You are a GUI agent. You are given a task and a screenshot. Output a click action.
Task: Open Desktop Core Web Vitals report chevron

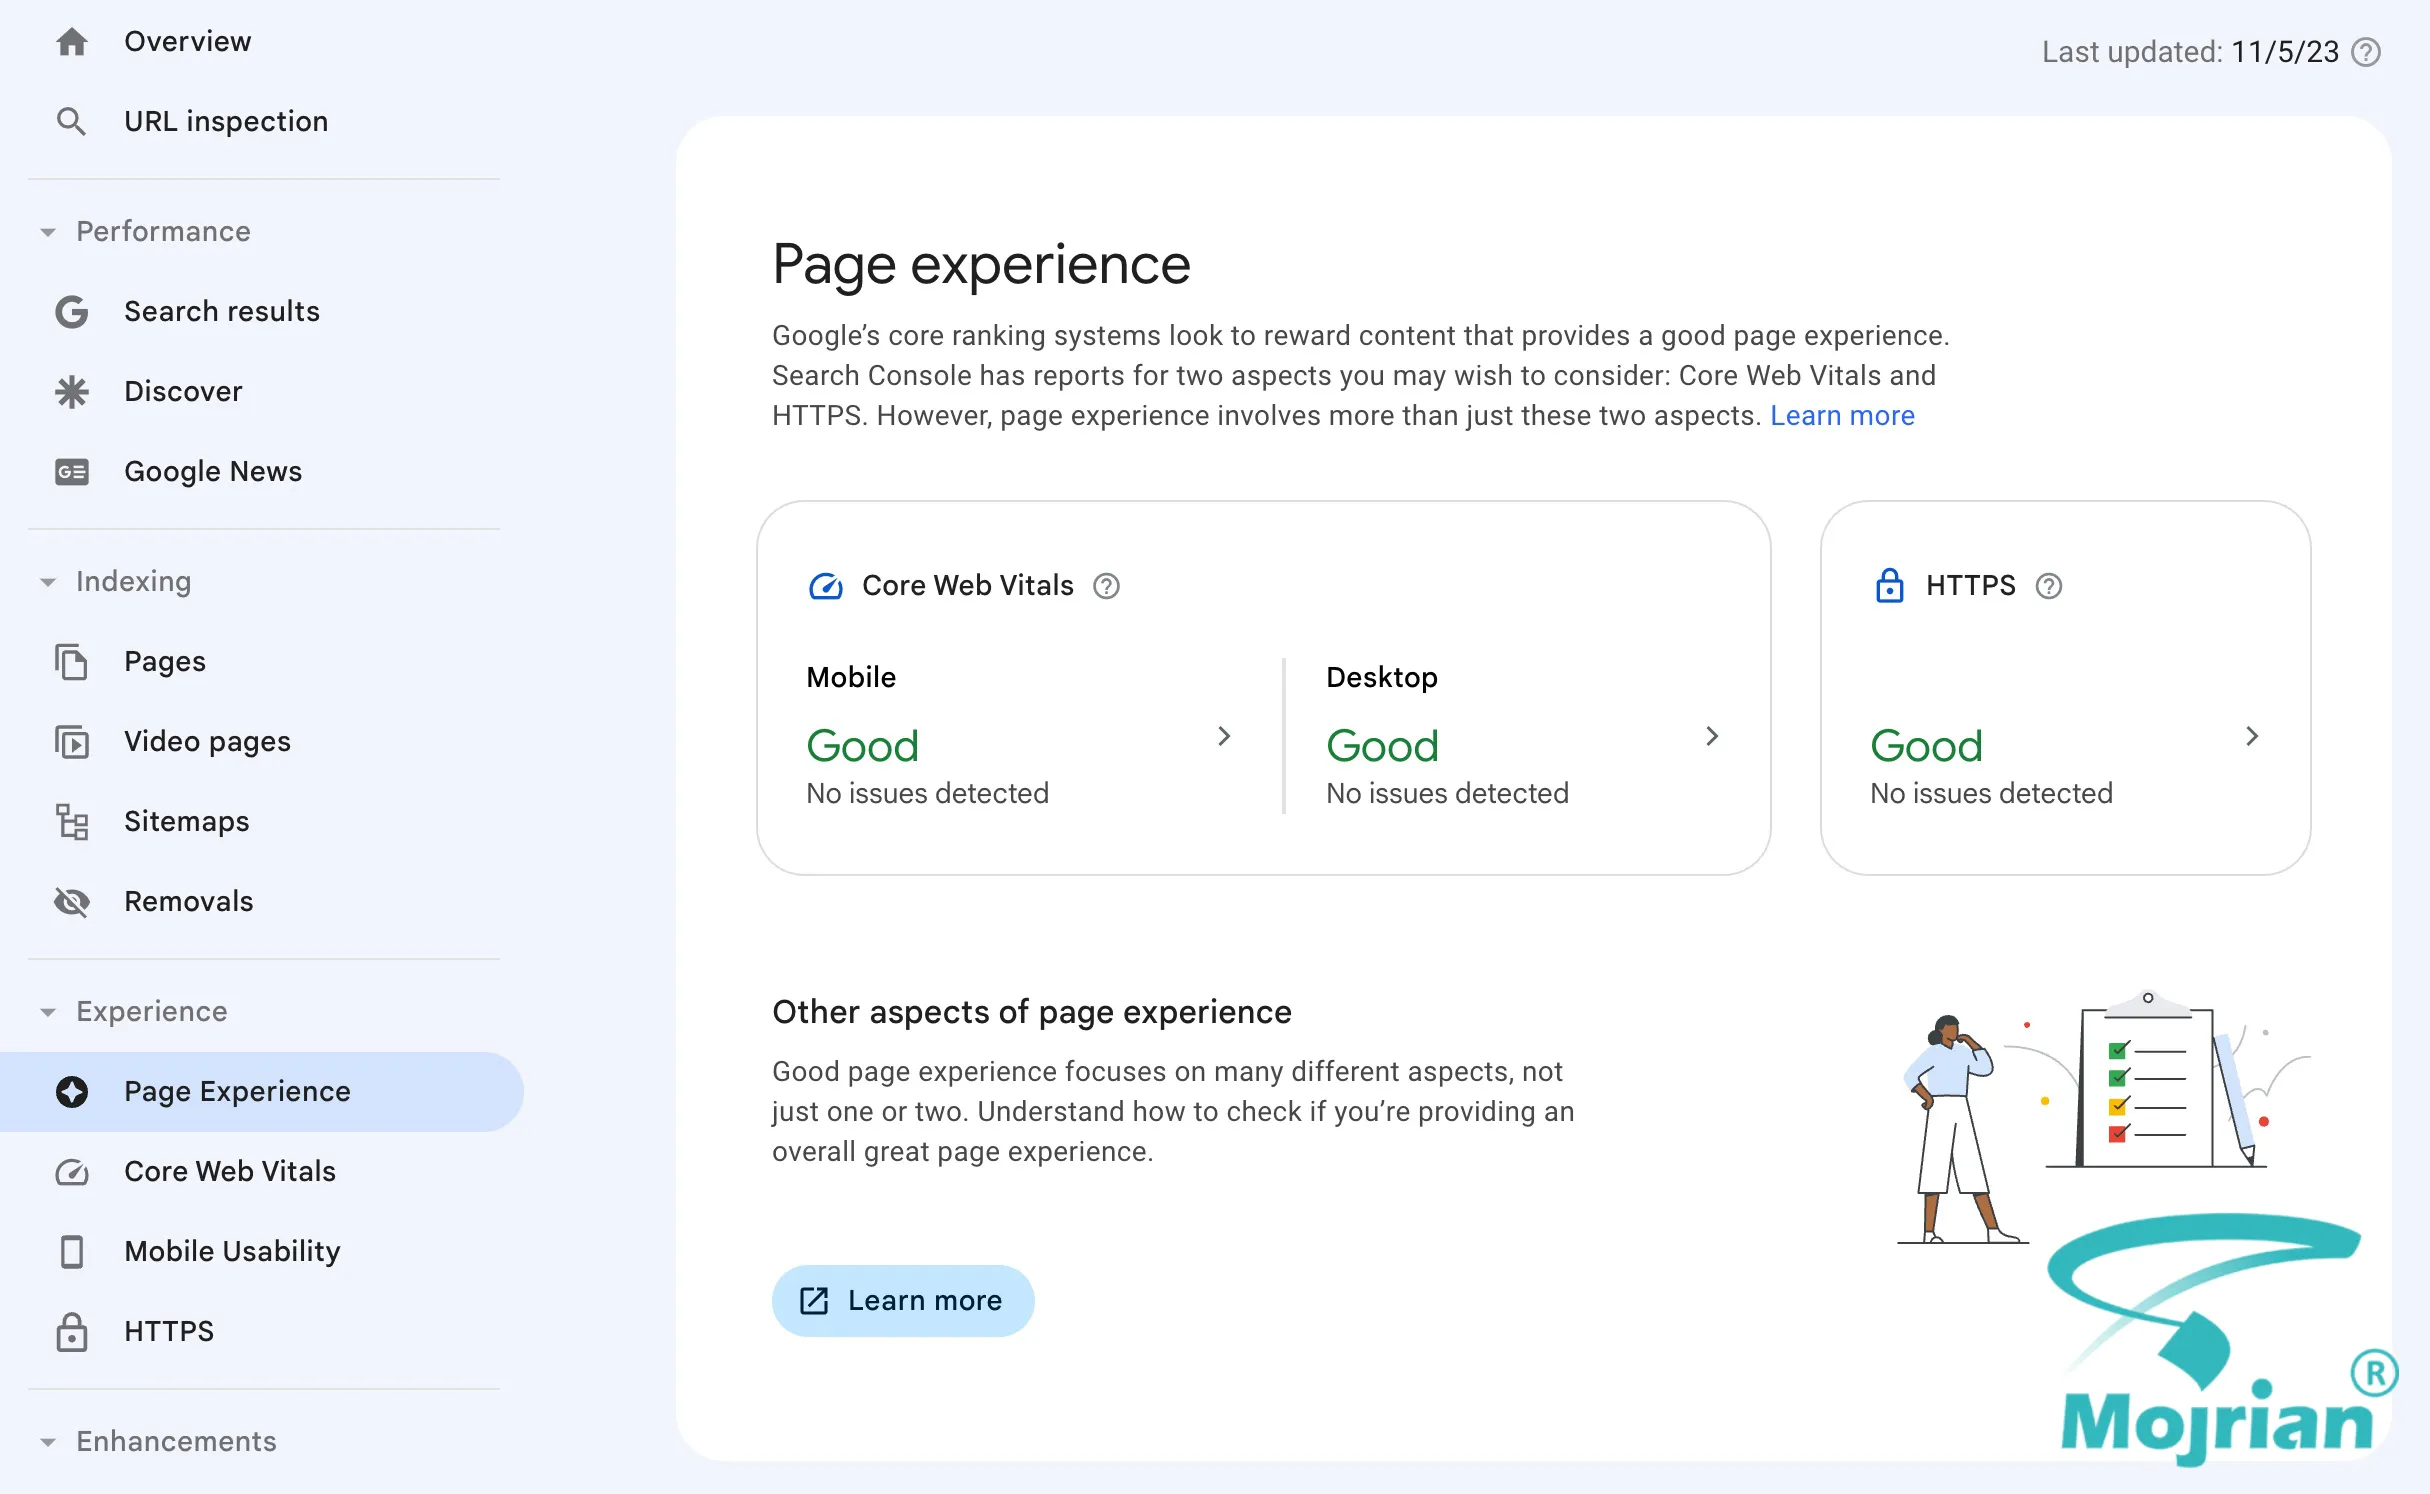(x=1712, y=736)
